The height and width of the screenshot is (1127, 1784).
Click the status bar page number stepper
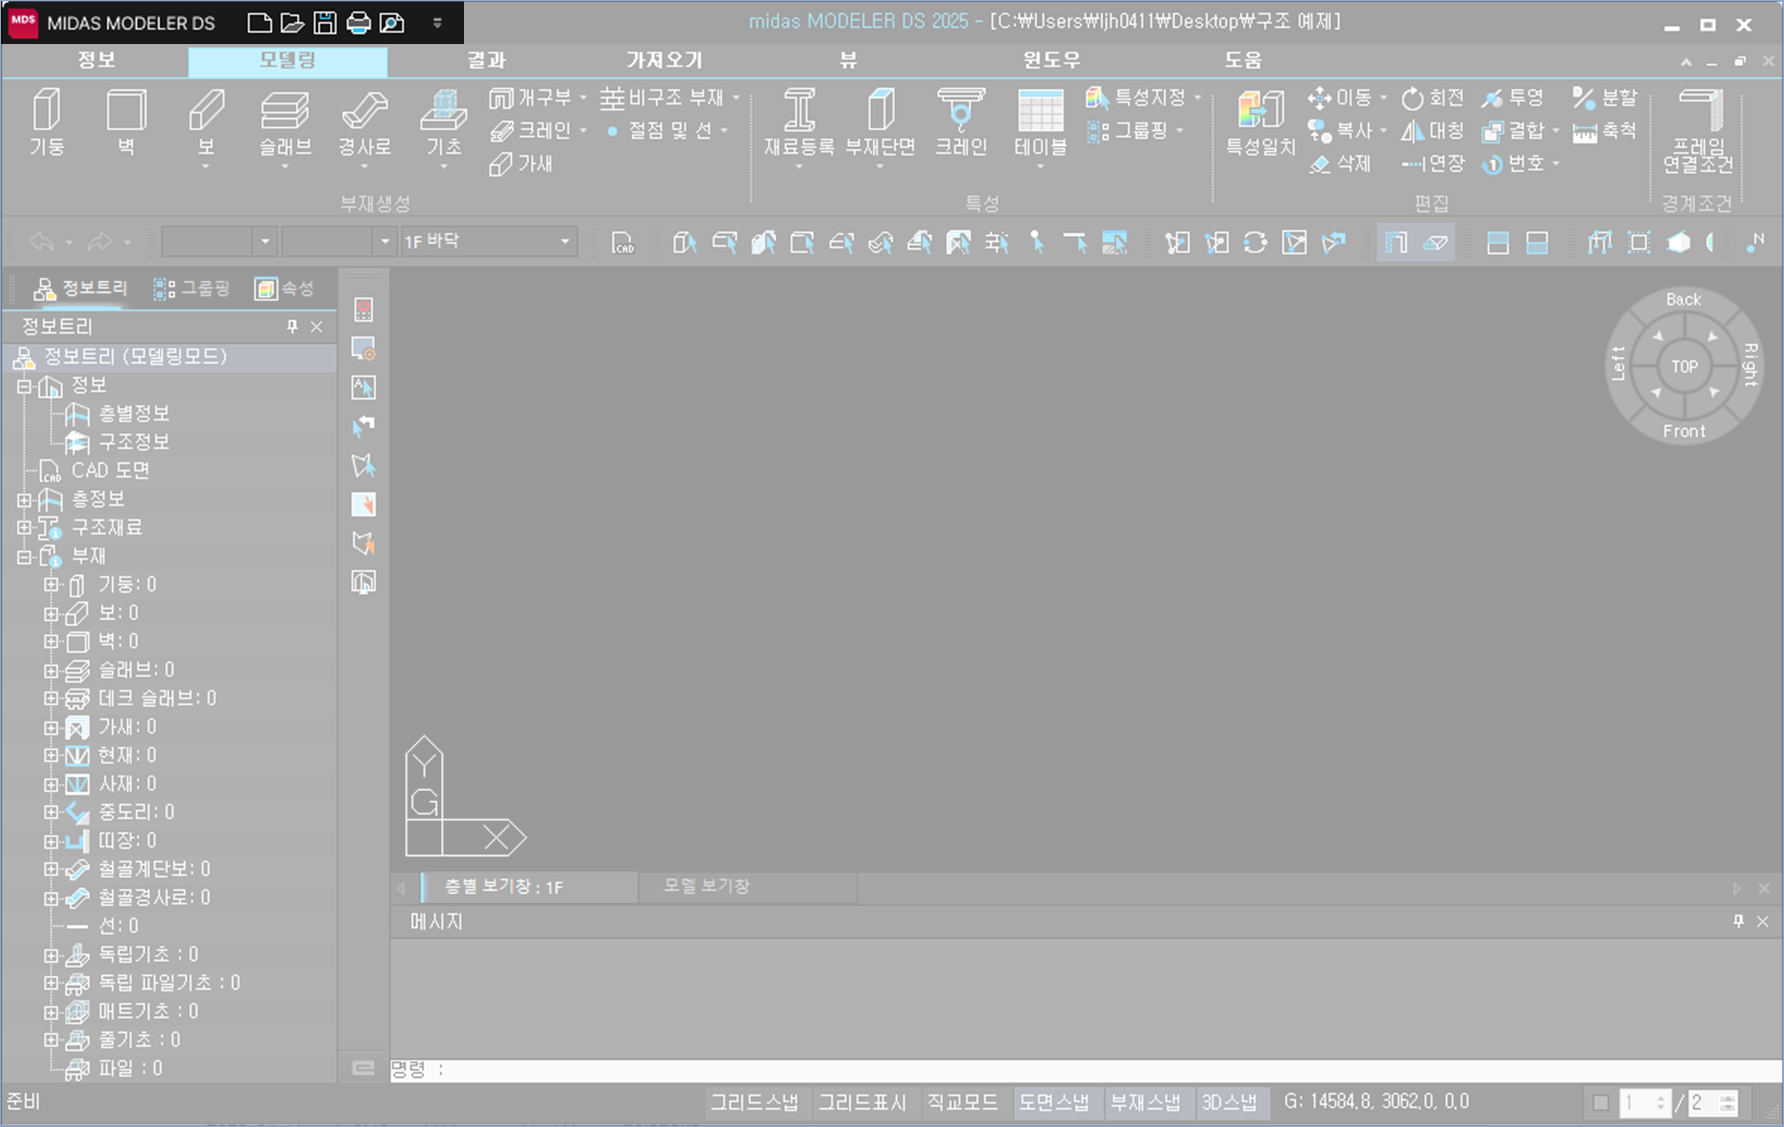pyautogui.click(x=1661, y=1103)
